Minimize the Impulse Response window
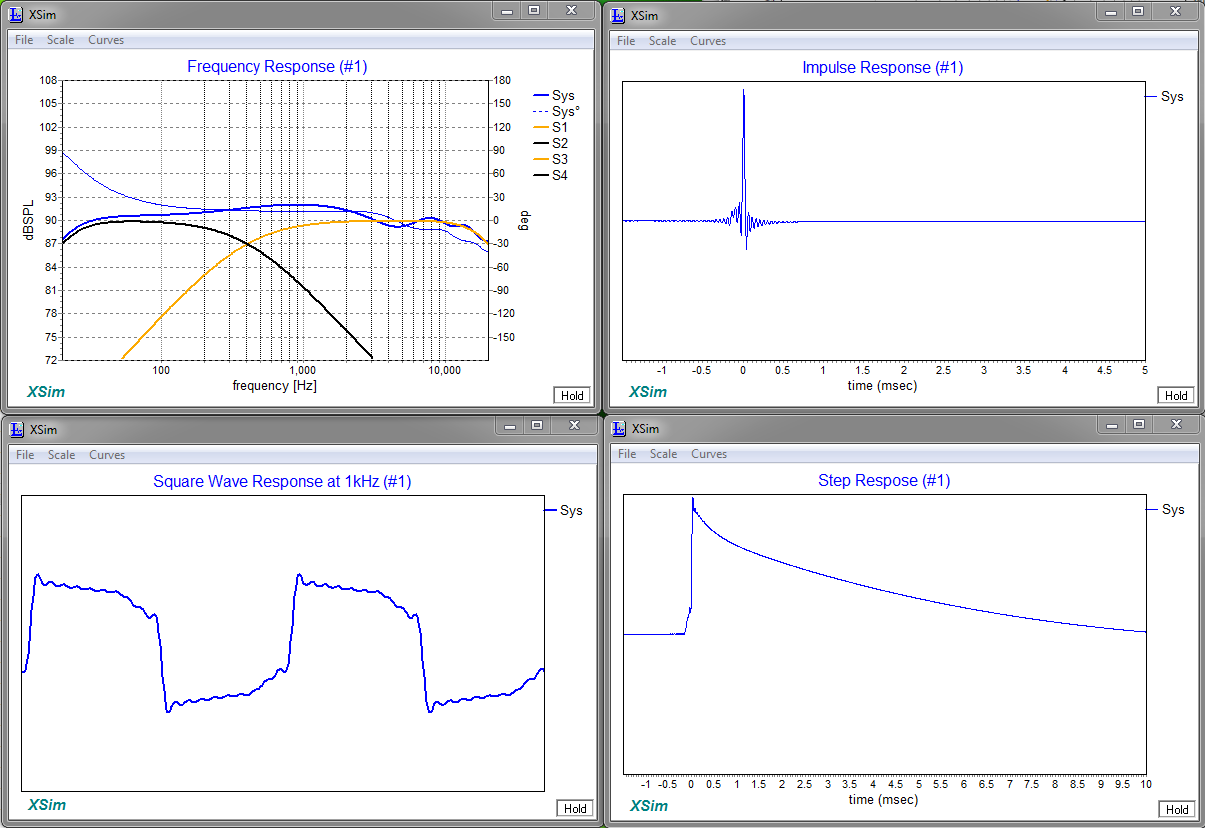This screenshot has height=828, width=1205. click(x=1110, y=10)
